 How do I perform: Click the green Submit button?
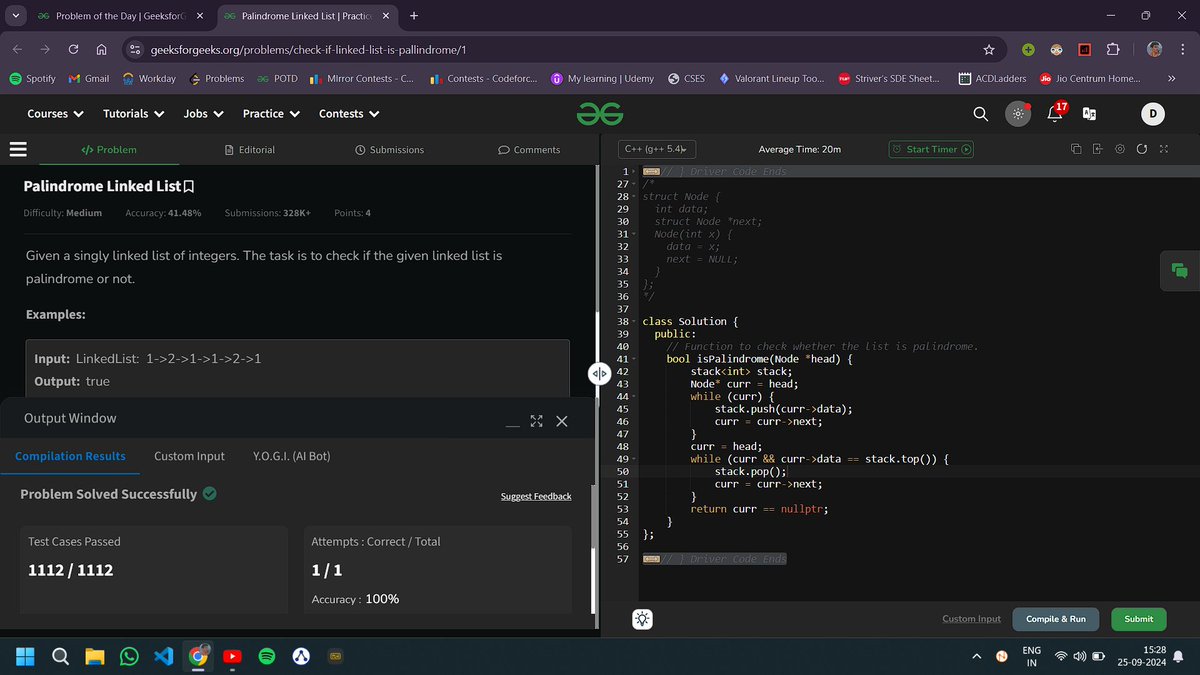click(1138, 619)
